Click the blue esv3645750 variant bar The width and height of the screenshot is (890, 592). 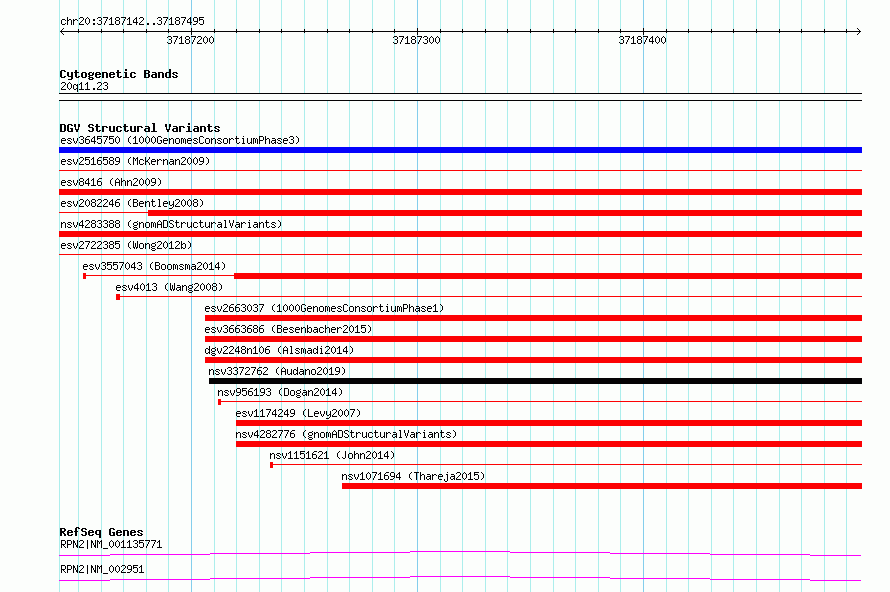[x=460, y=150]
